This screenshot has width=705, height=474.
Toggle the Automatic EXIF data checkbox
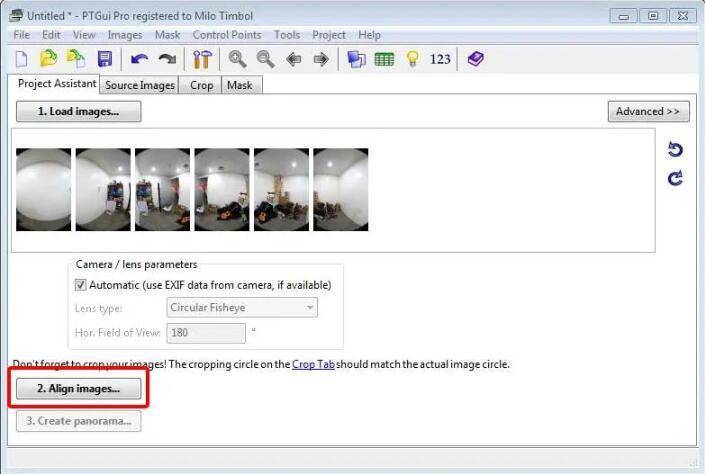click(81, 285)
